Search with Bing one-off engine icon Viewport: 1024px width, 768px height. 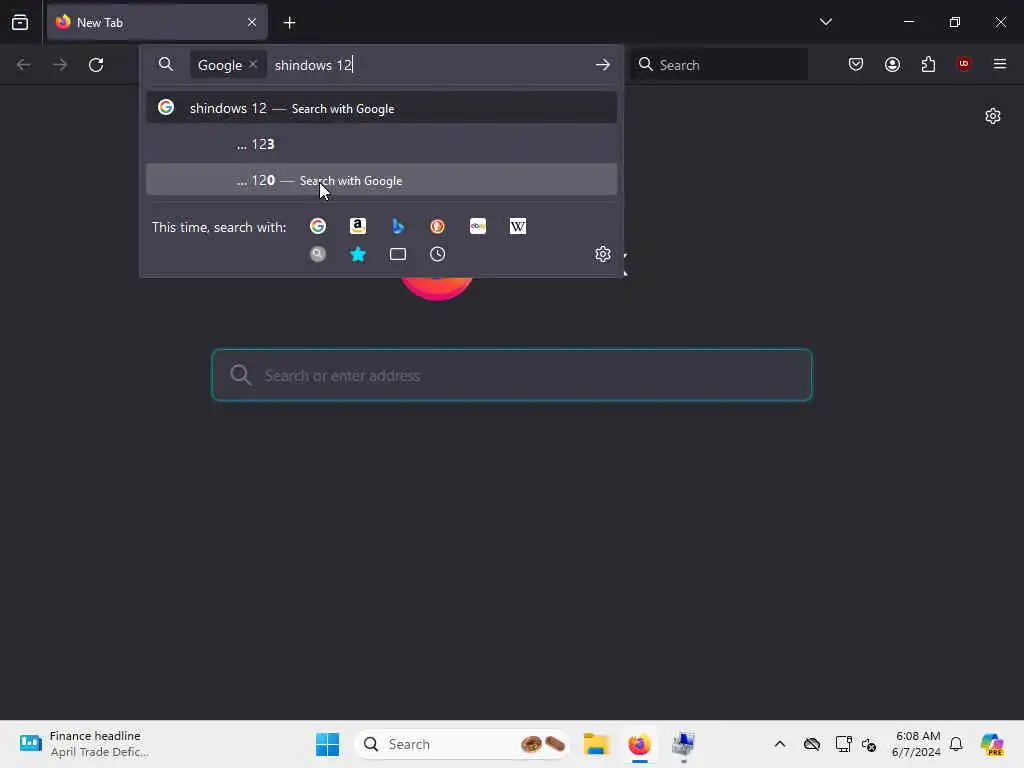click(x=398, y=226)
